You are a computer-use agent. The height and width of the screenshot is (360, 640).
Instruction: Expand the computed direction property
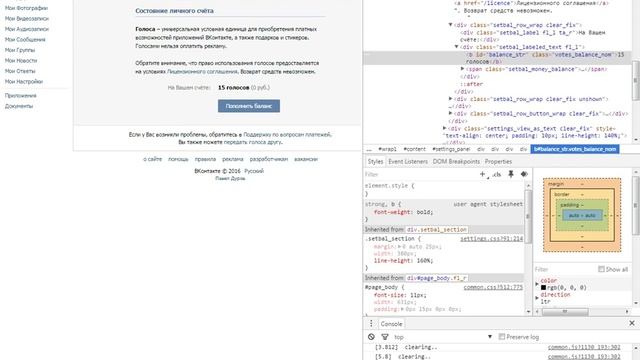pos(537,298)
